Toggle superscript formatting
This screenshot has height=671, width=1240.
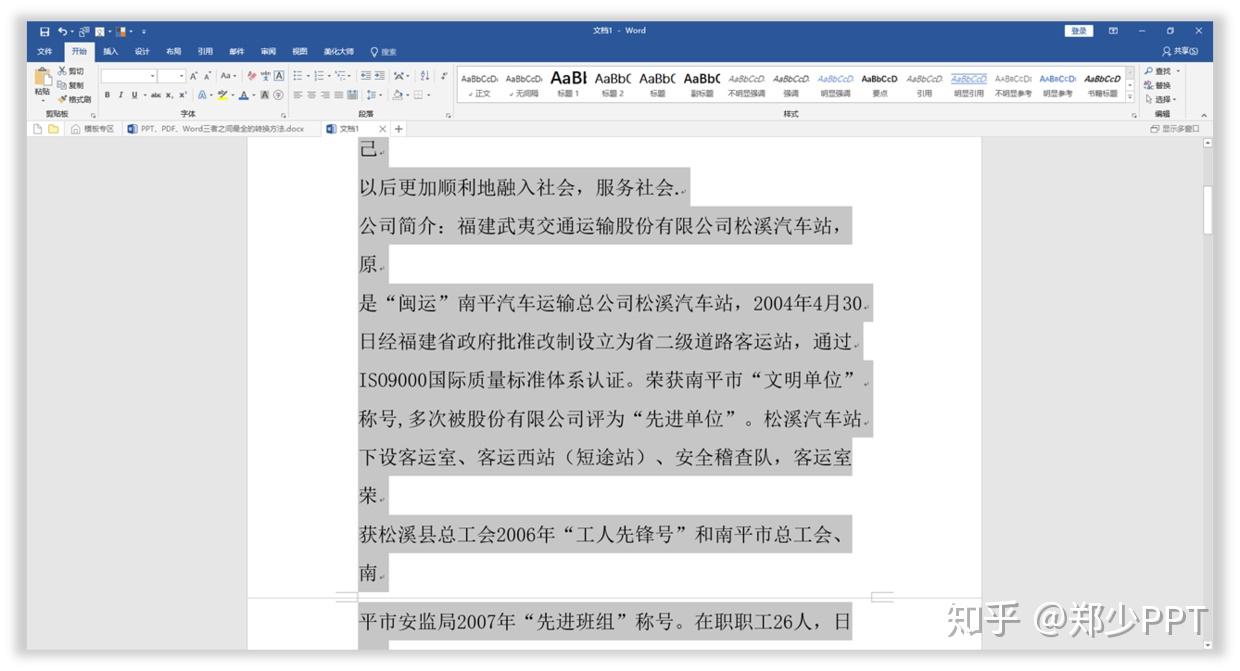(182, 95)
